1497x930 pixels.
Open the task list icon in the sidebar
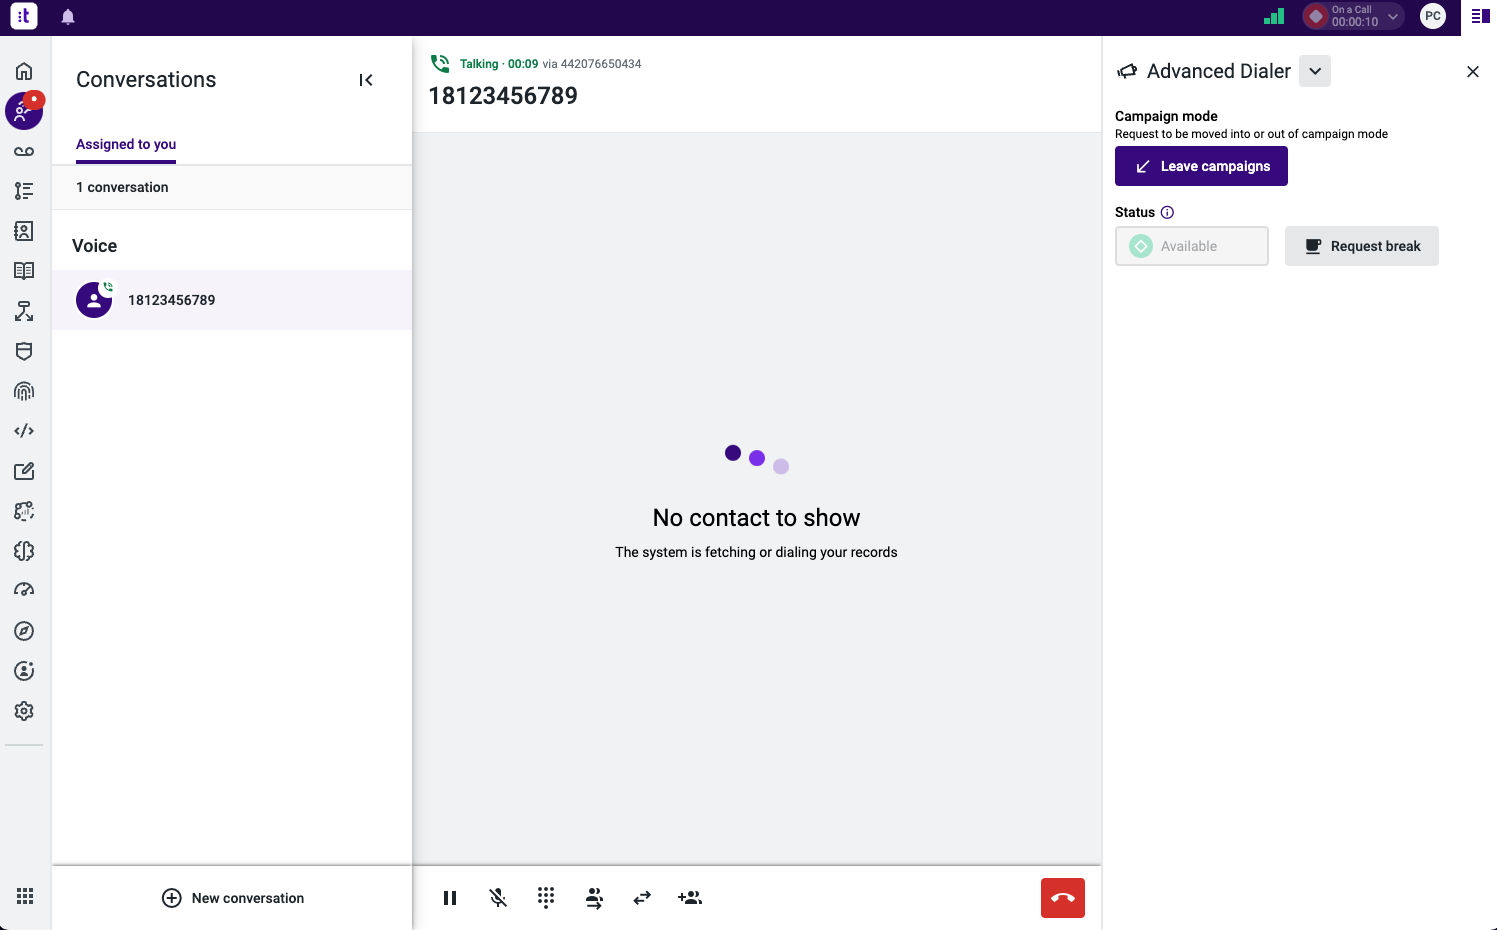point(24,191)
